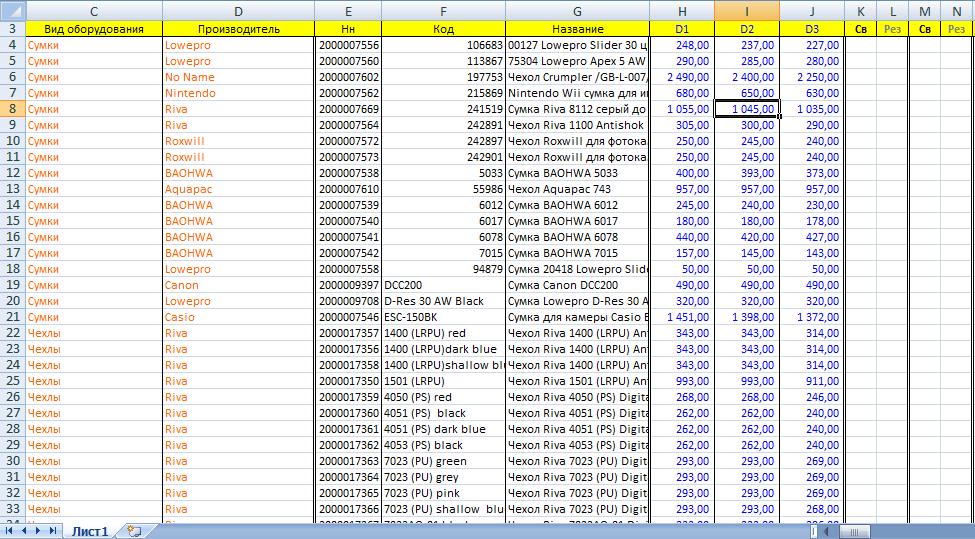The height and width of the screenshot is (539, 975).
Task: Switch to the Лист1 sheet tab
Action: pos(90,531)
